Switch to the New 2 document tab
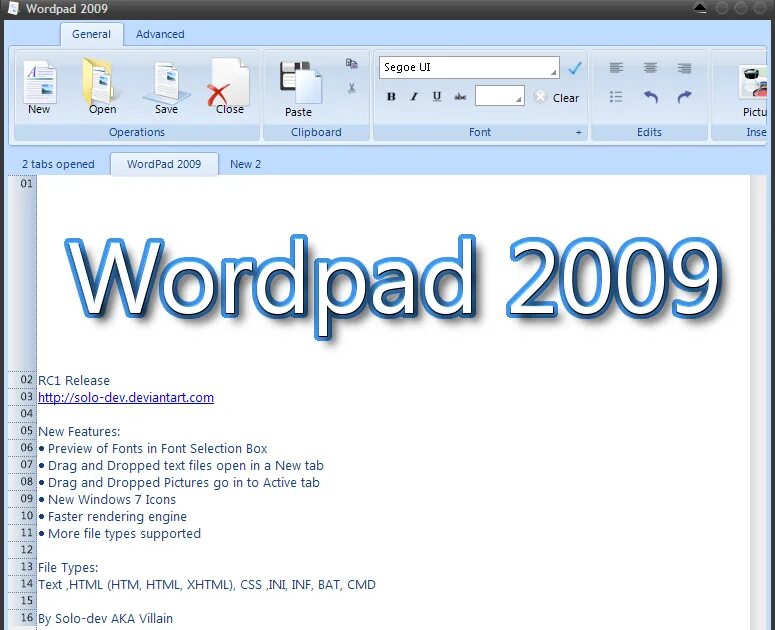This screenshot has width=775, height=630. click(x=246, y=164)
